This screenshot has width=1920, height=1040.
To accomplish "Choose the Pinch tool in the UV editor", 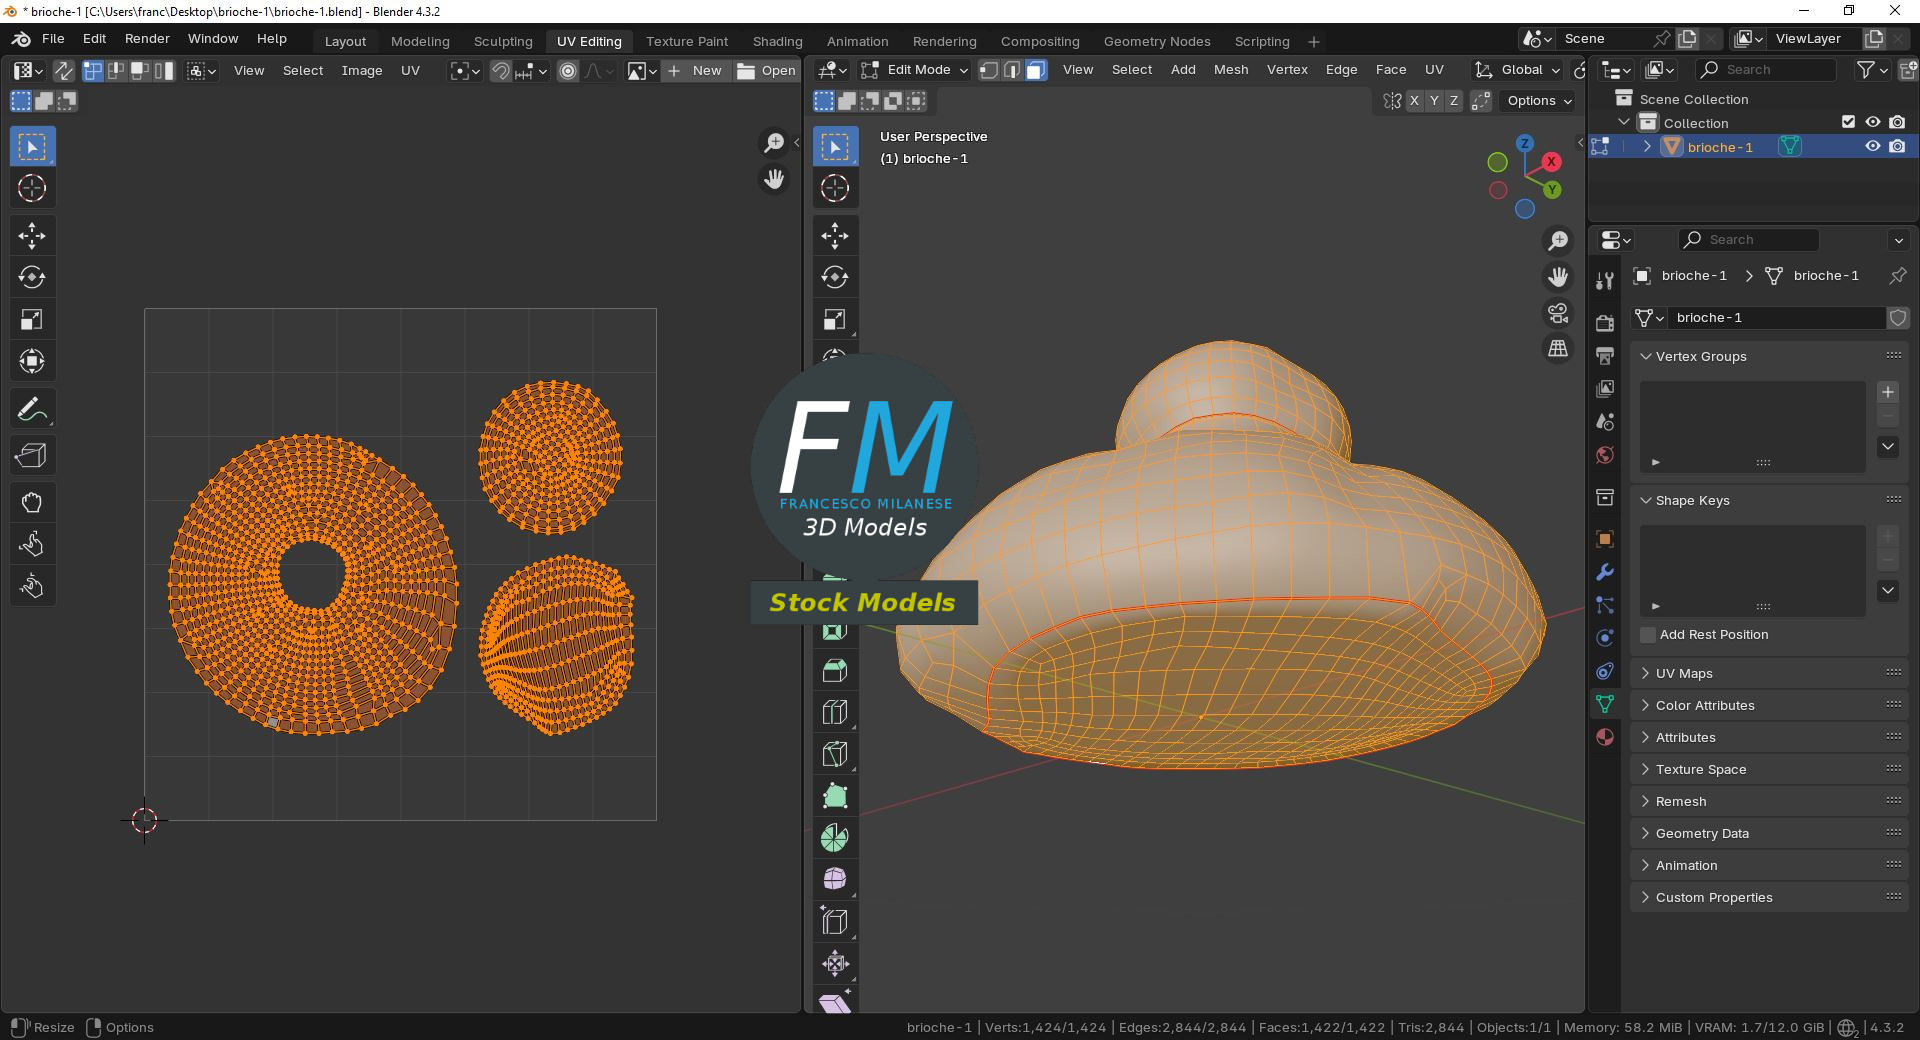I will pos(32,586).
